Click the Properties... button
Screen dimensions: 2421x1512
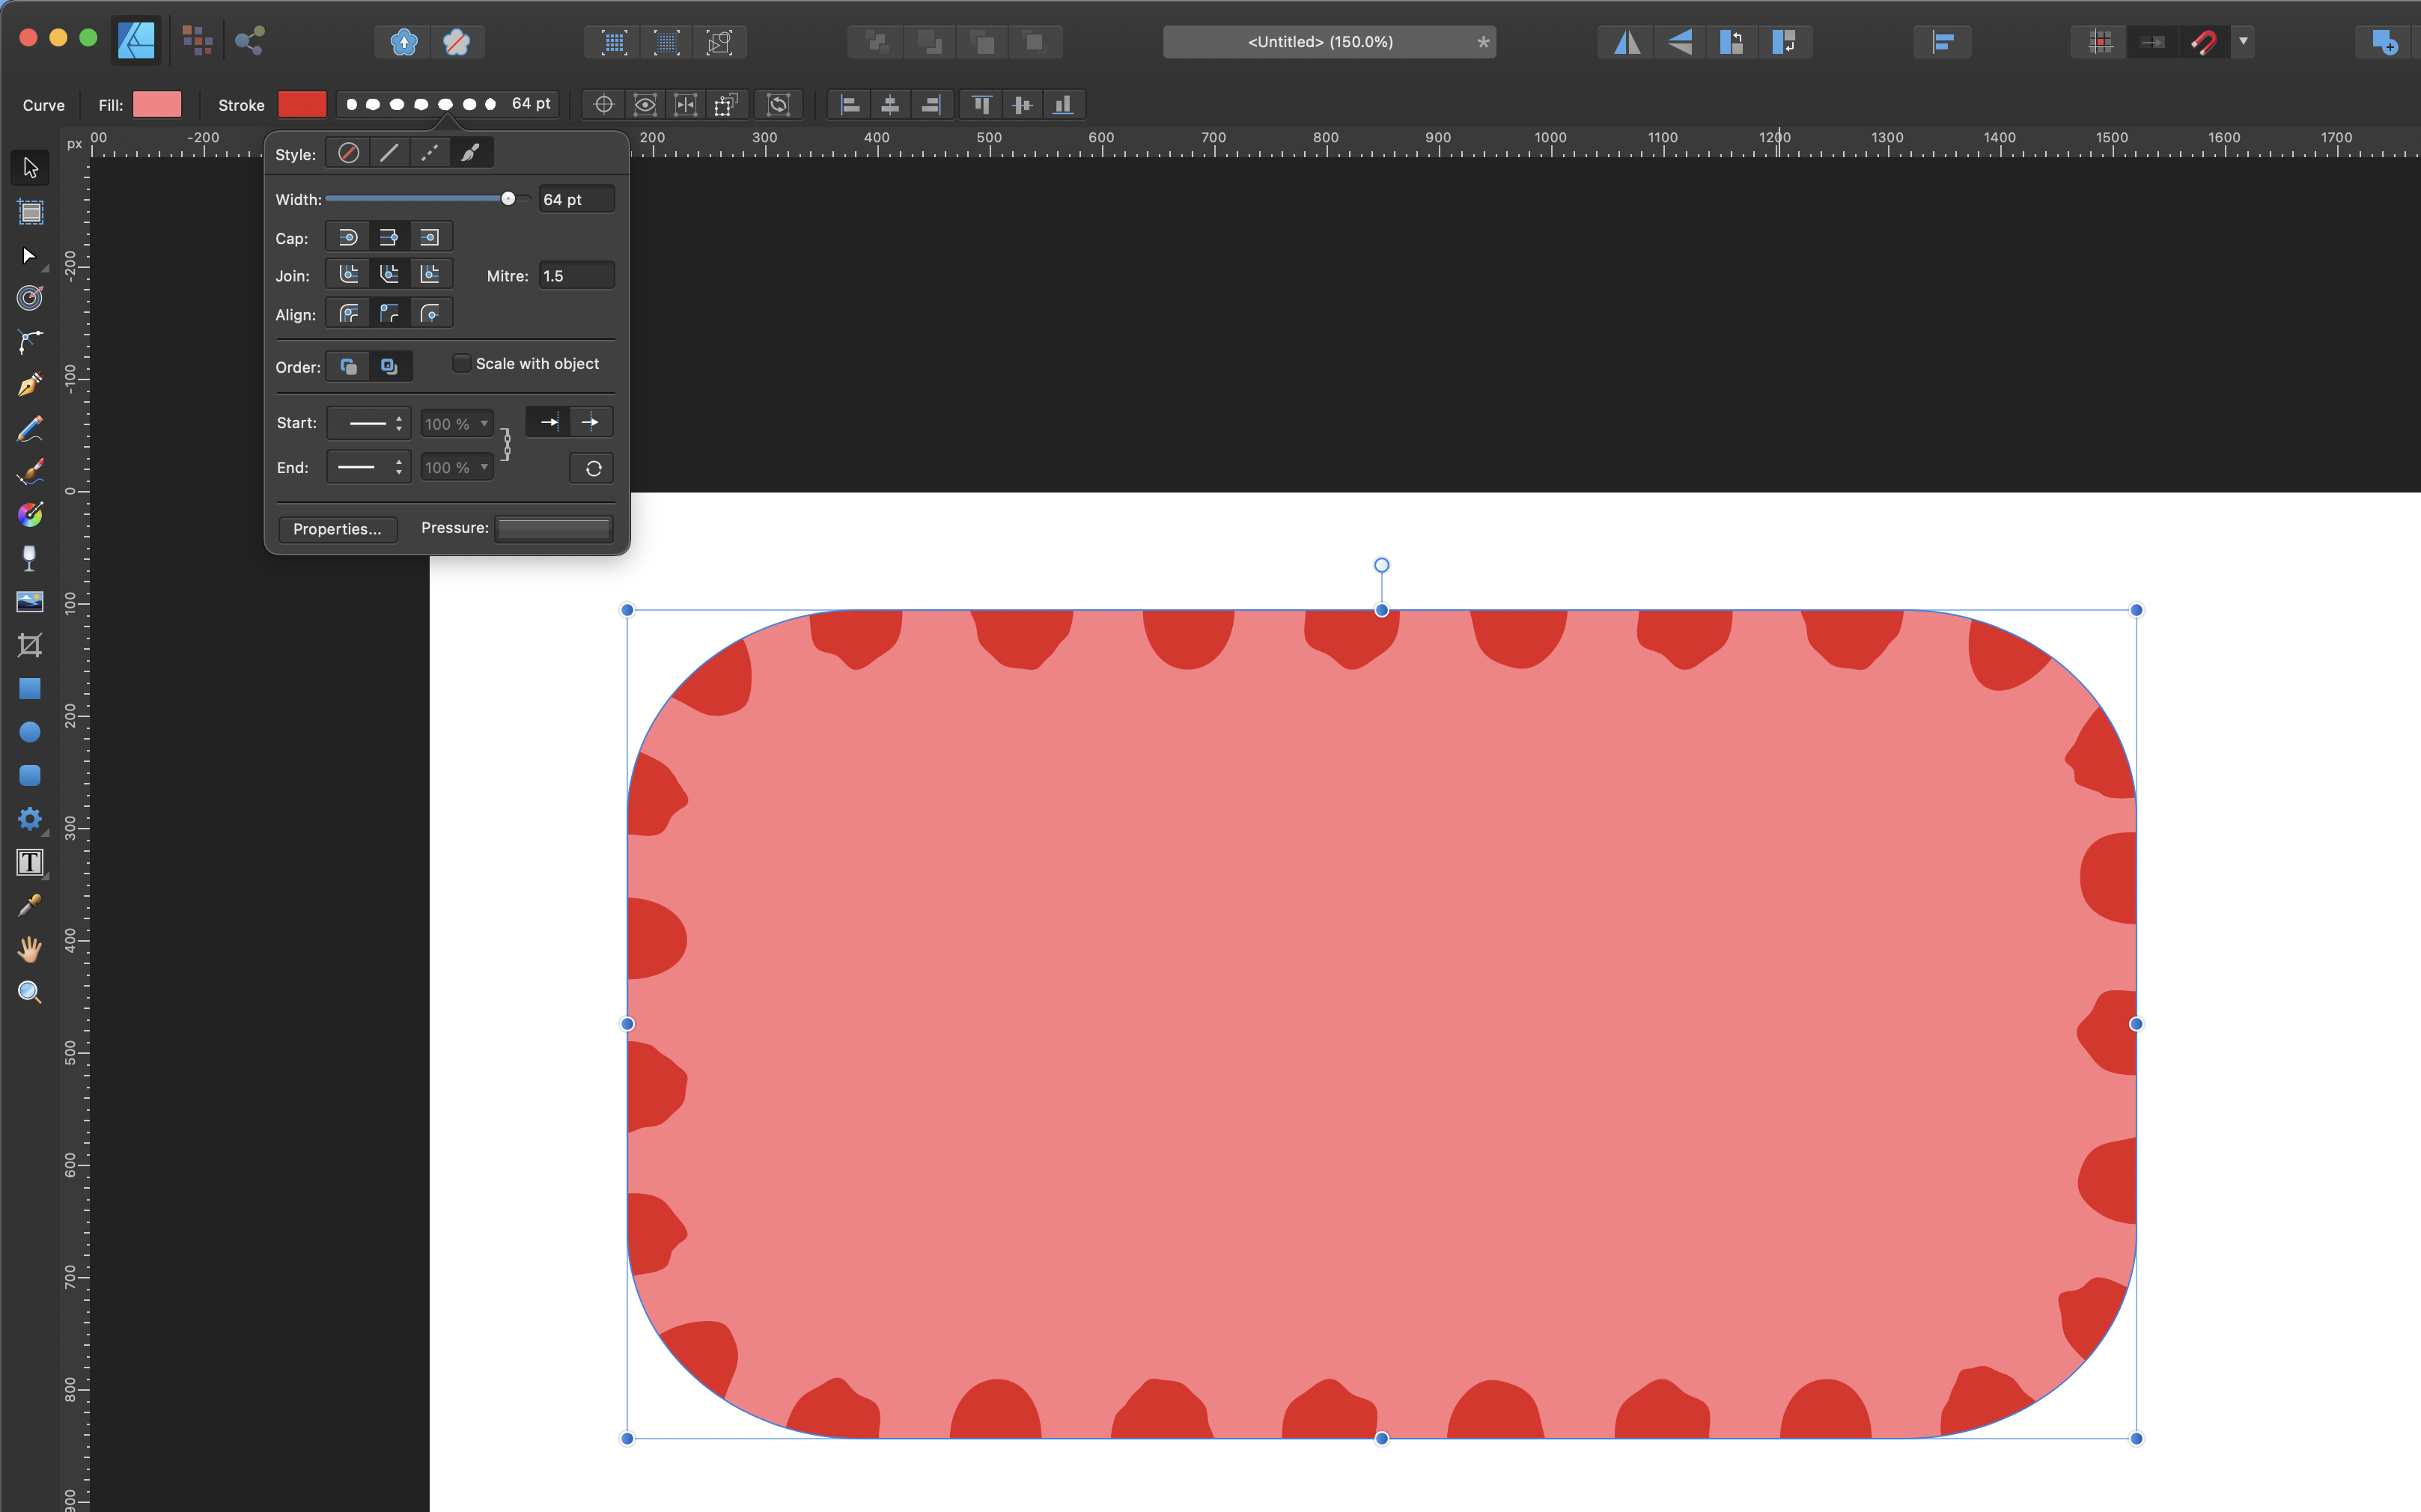click(x=337, y=529)
